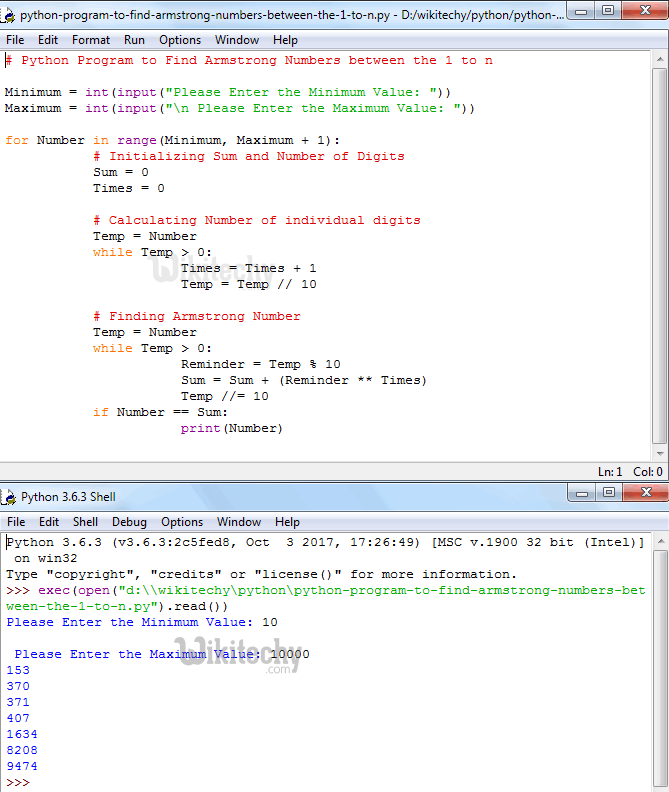Viewport: 669px width, 792px height.
Task: Click the editor scrollbar's down arrow
Action: coord(660,453)
